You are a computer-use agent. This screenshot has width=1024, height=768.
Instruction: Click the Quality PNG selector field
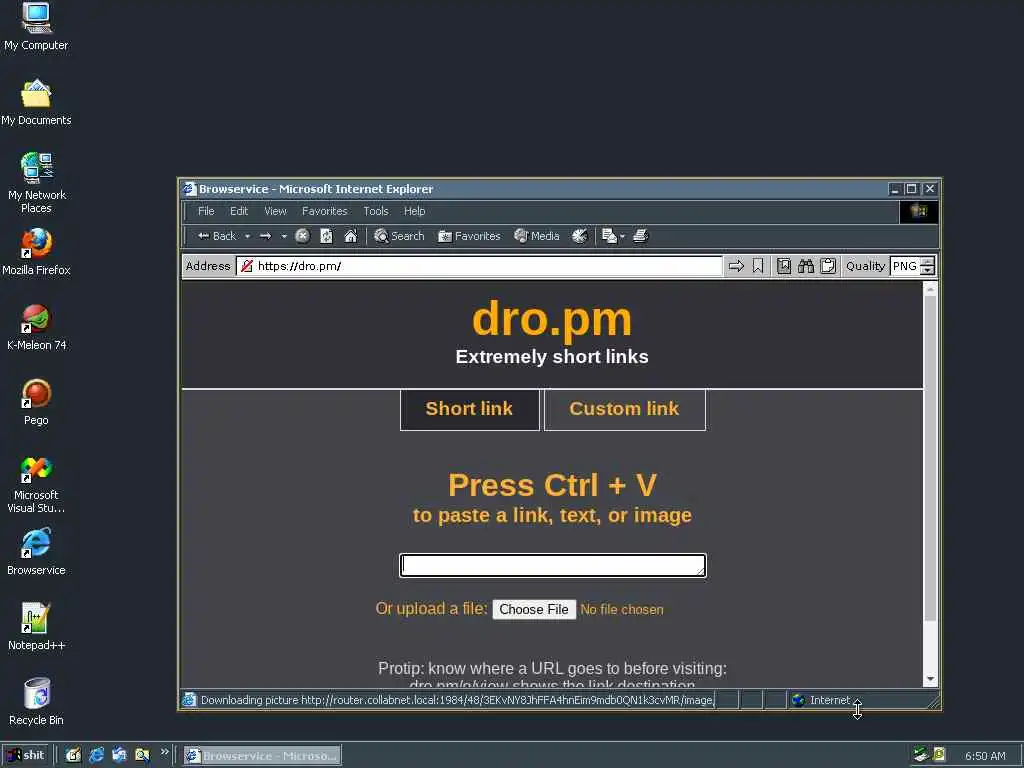[x=904, y=266]
